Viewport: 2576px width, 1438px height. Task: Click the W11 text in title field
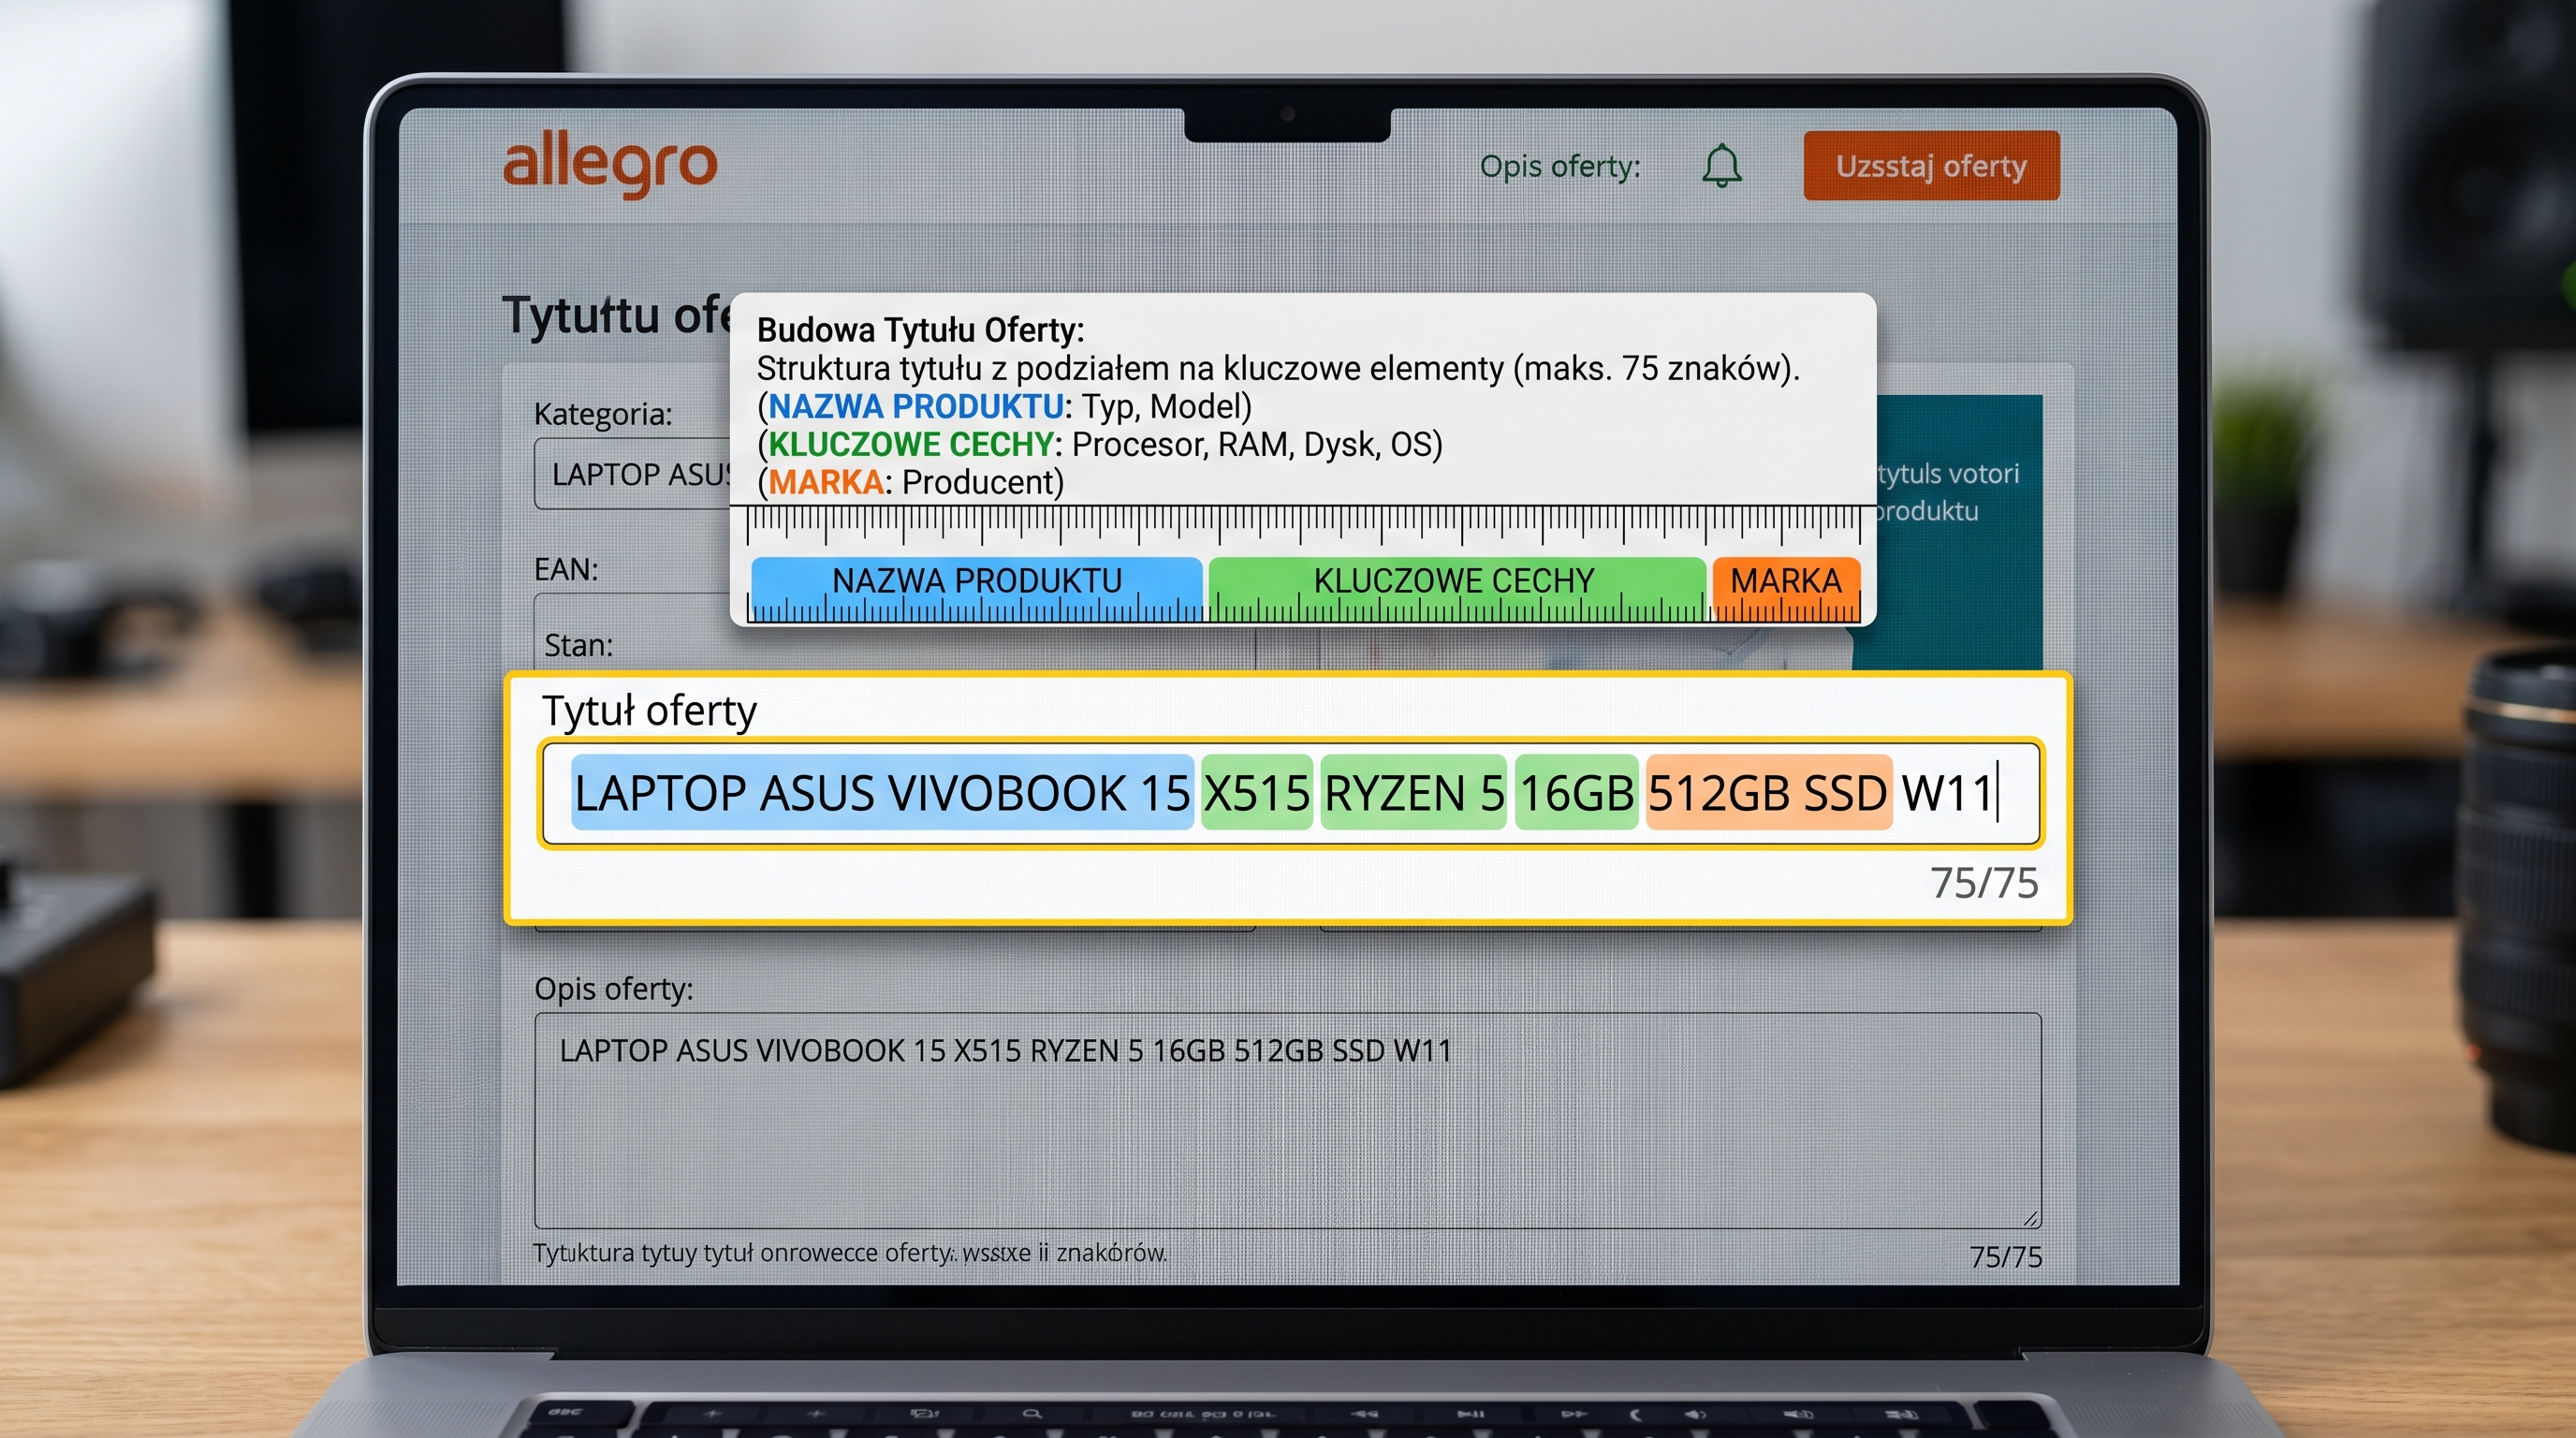click(1947, 793)
